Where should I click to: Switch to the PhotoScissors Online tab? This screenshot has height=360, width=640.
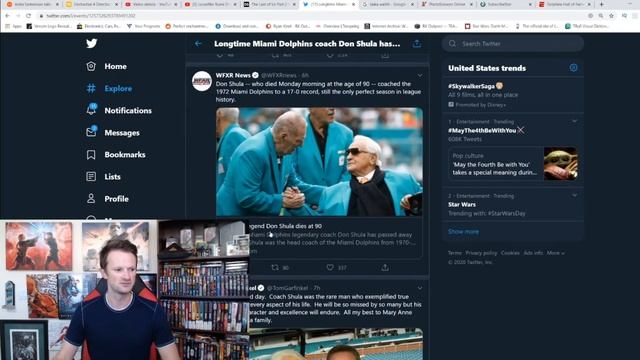point(447,4)
